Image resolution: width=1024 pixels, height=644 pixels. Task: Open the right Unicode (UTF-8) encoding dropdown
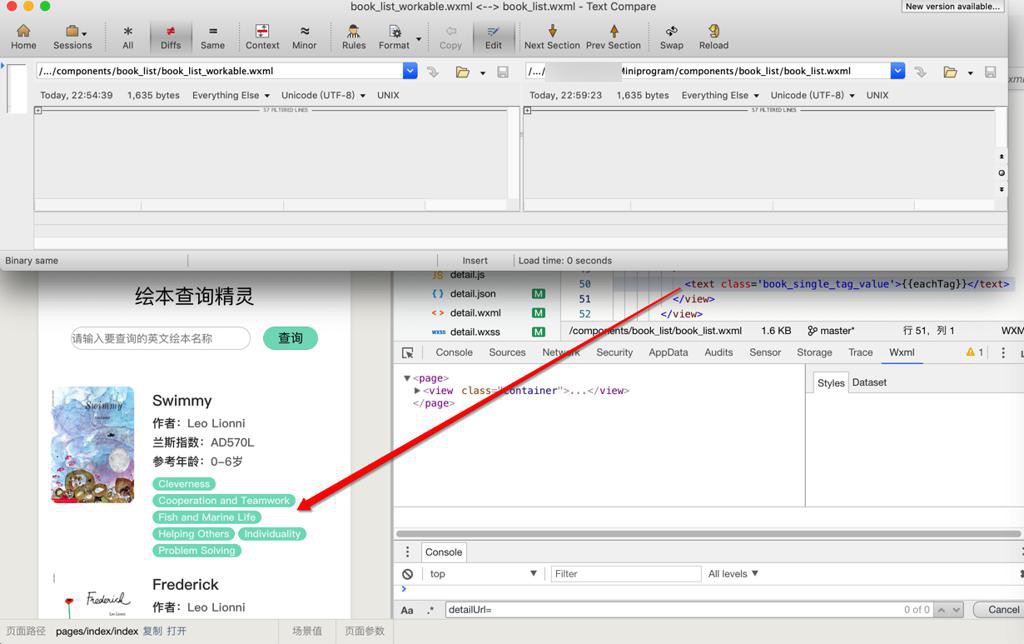tap(812, 95)
